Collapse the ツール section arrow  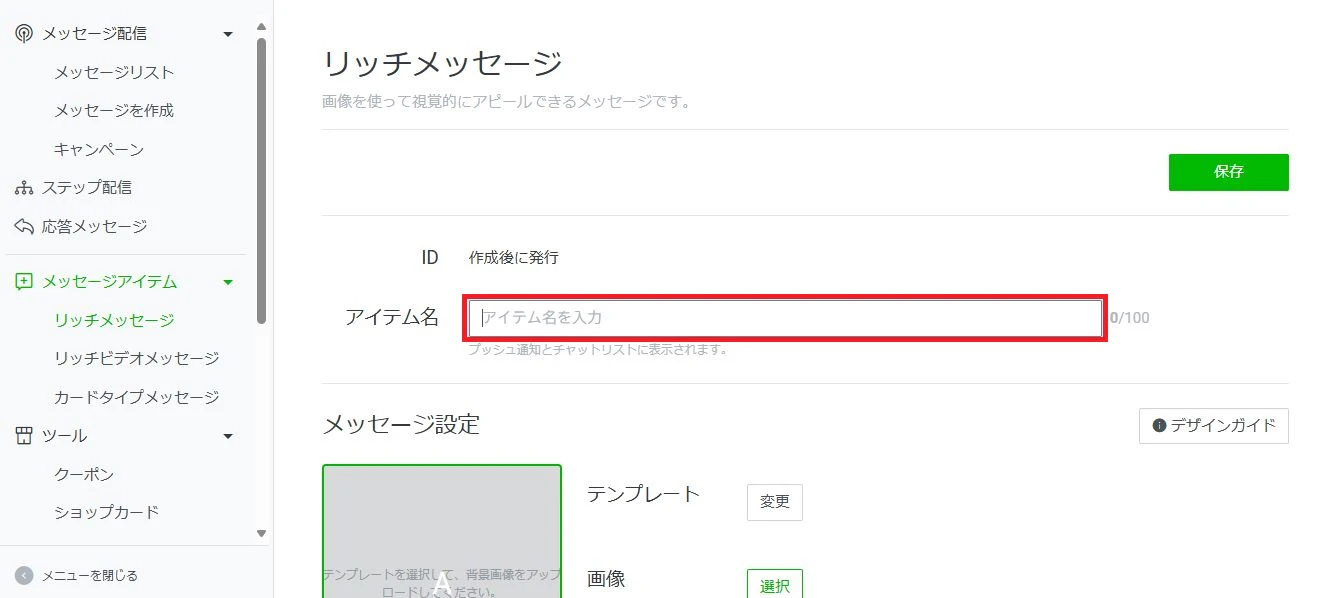point(228,437)
